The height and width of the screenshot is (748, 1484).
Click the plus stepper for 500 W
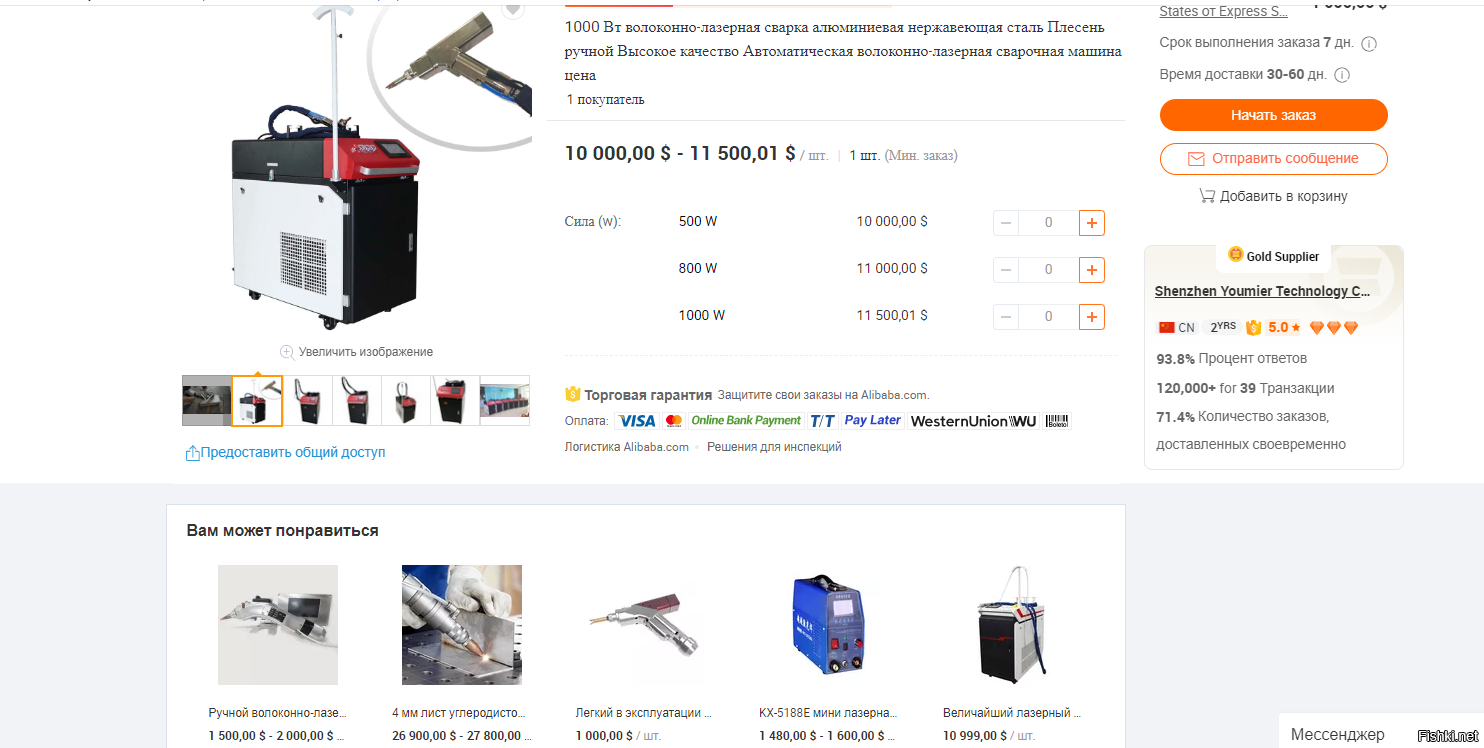pos(1092,223)
